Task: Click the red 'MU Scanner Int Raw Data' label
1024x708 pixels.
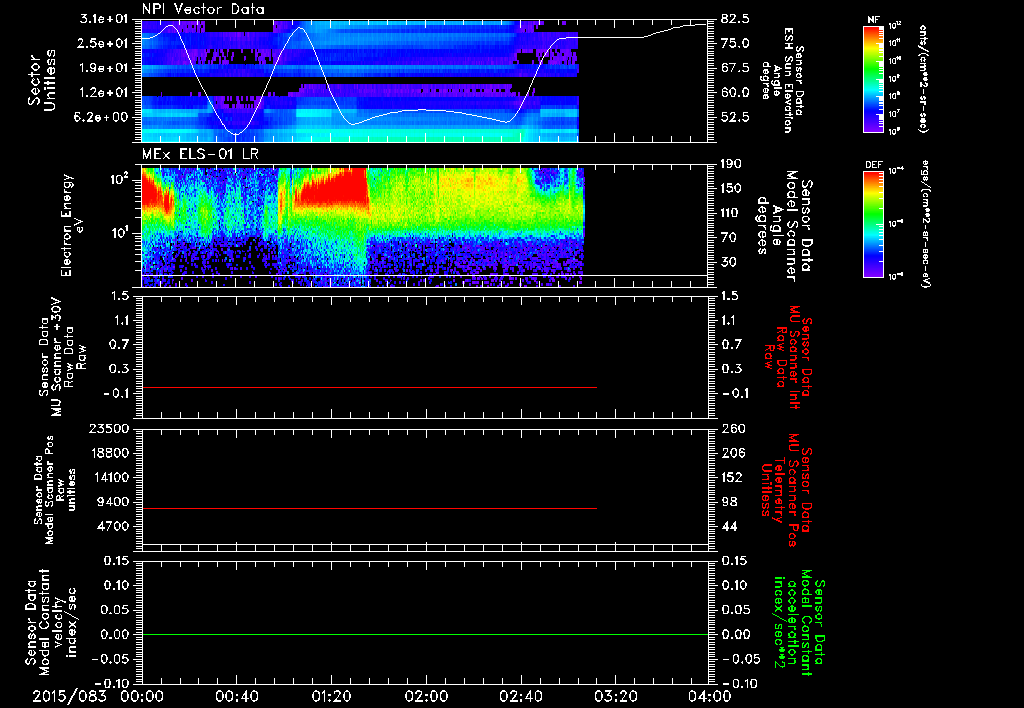Action: (x=787, y=357)
